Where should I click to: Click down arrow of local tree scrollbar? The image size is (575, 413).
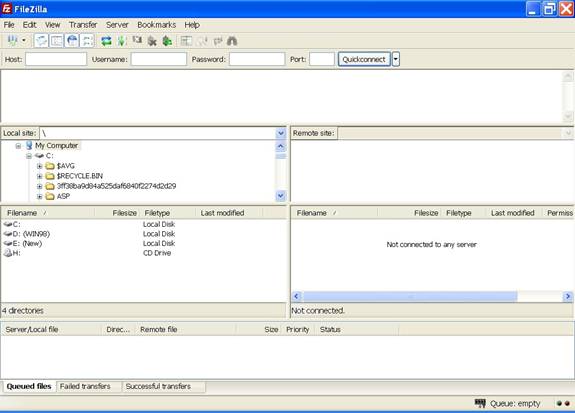(x=281, y=196)
